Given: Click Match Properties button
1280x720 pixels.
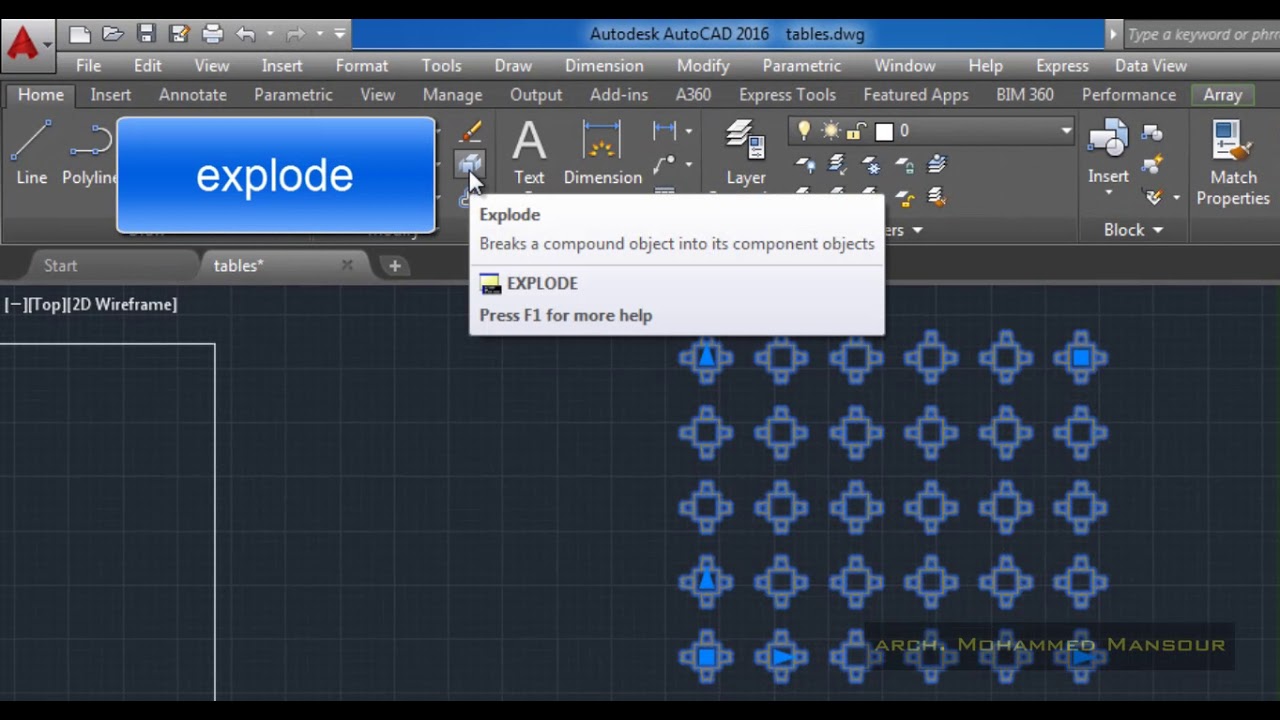Looking at the screenshot, I should 1233,163.
